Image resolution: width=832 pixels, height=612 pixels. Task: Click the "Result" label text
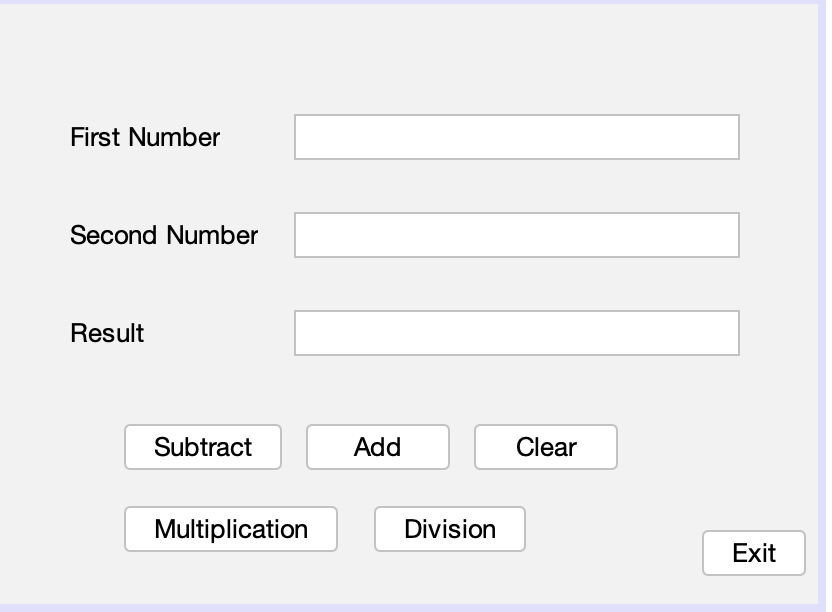(x=107, y=333)
